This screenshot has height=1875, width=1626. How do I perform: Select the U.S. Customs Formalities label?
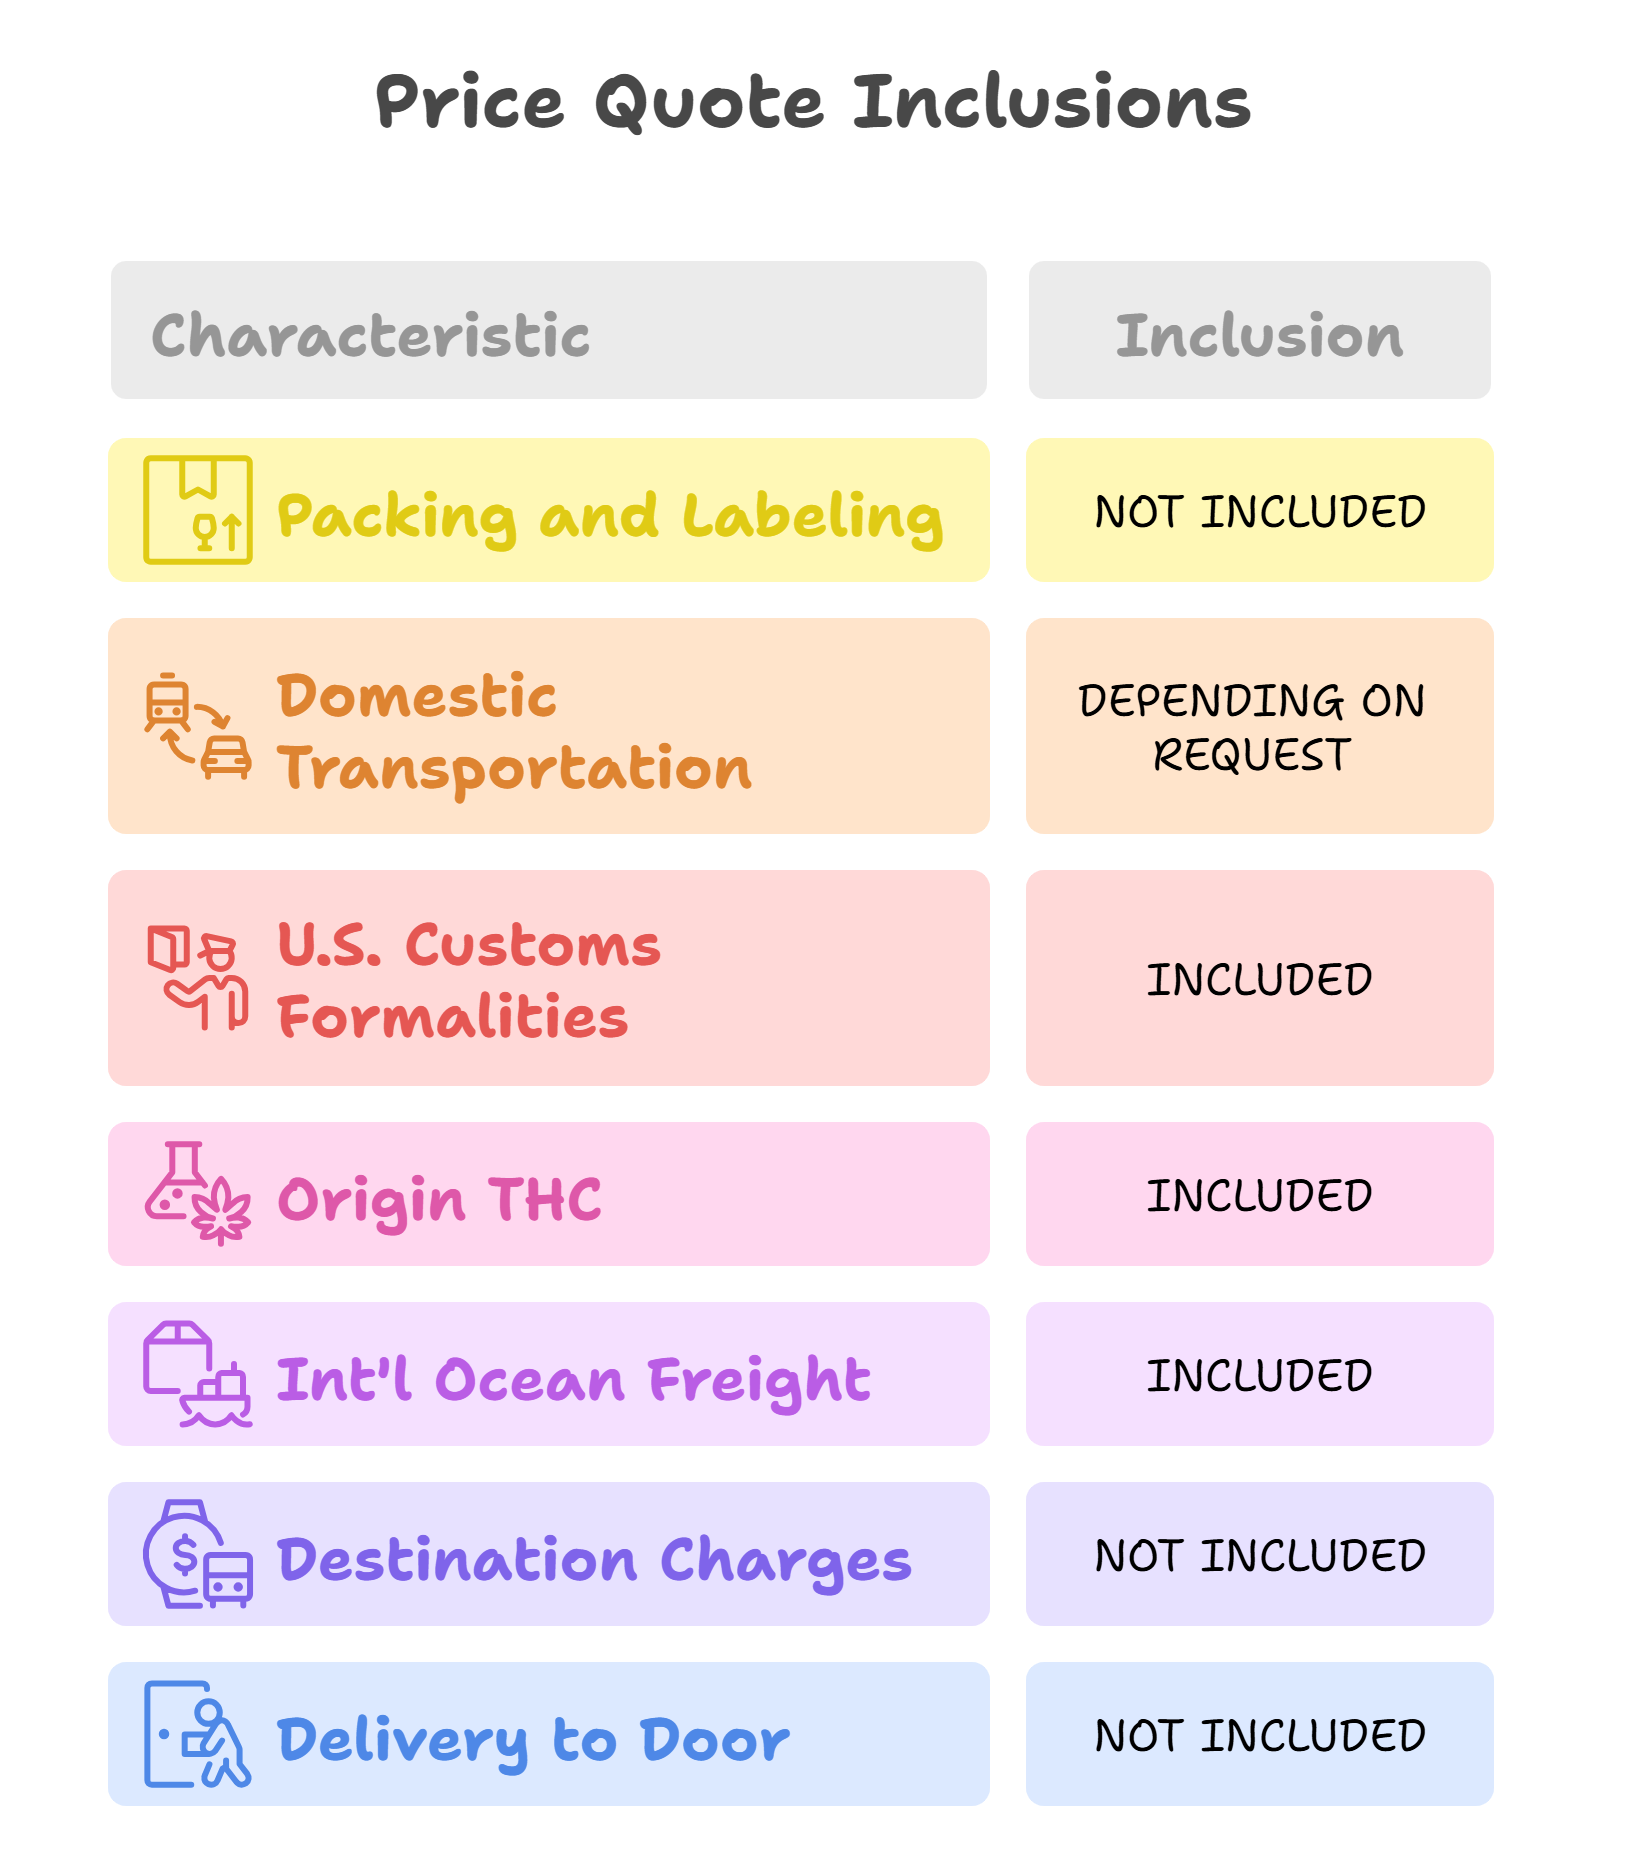[x=468, y=980]
